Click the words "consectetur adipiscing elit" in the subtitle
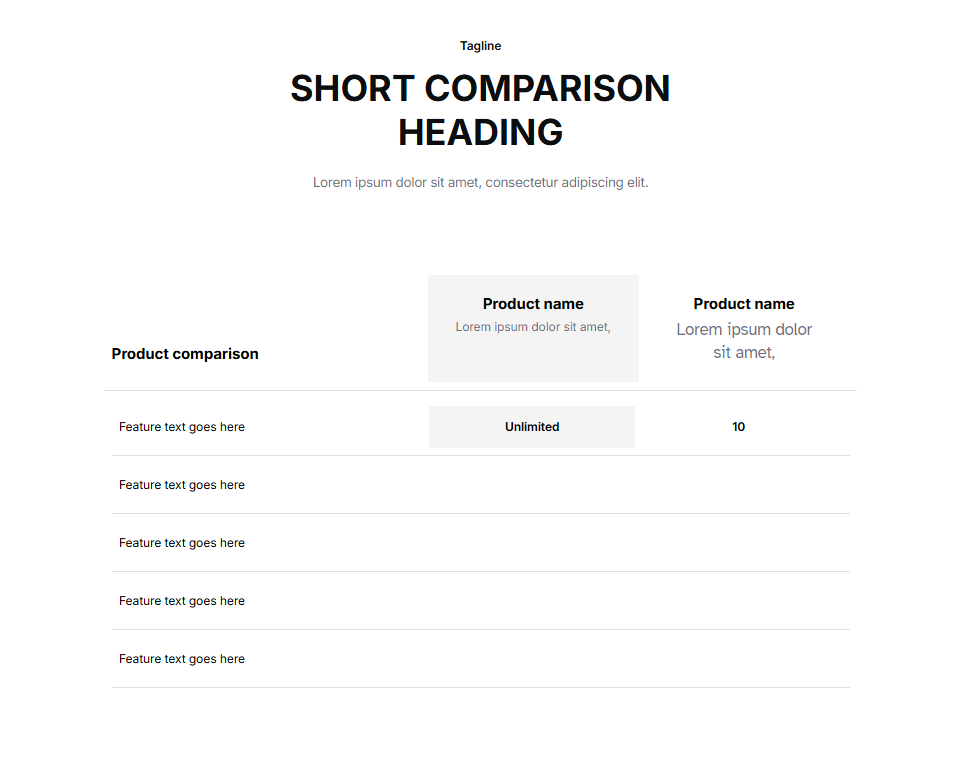979x759 pixels. click(566, 183)
